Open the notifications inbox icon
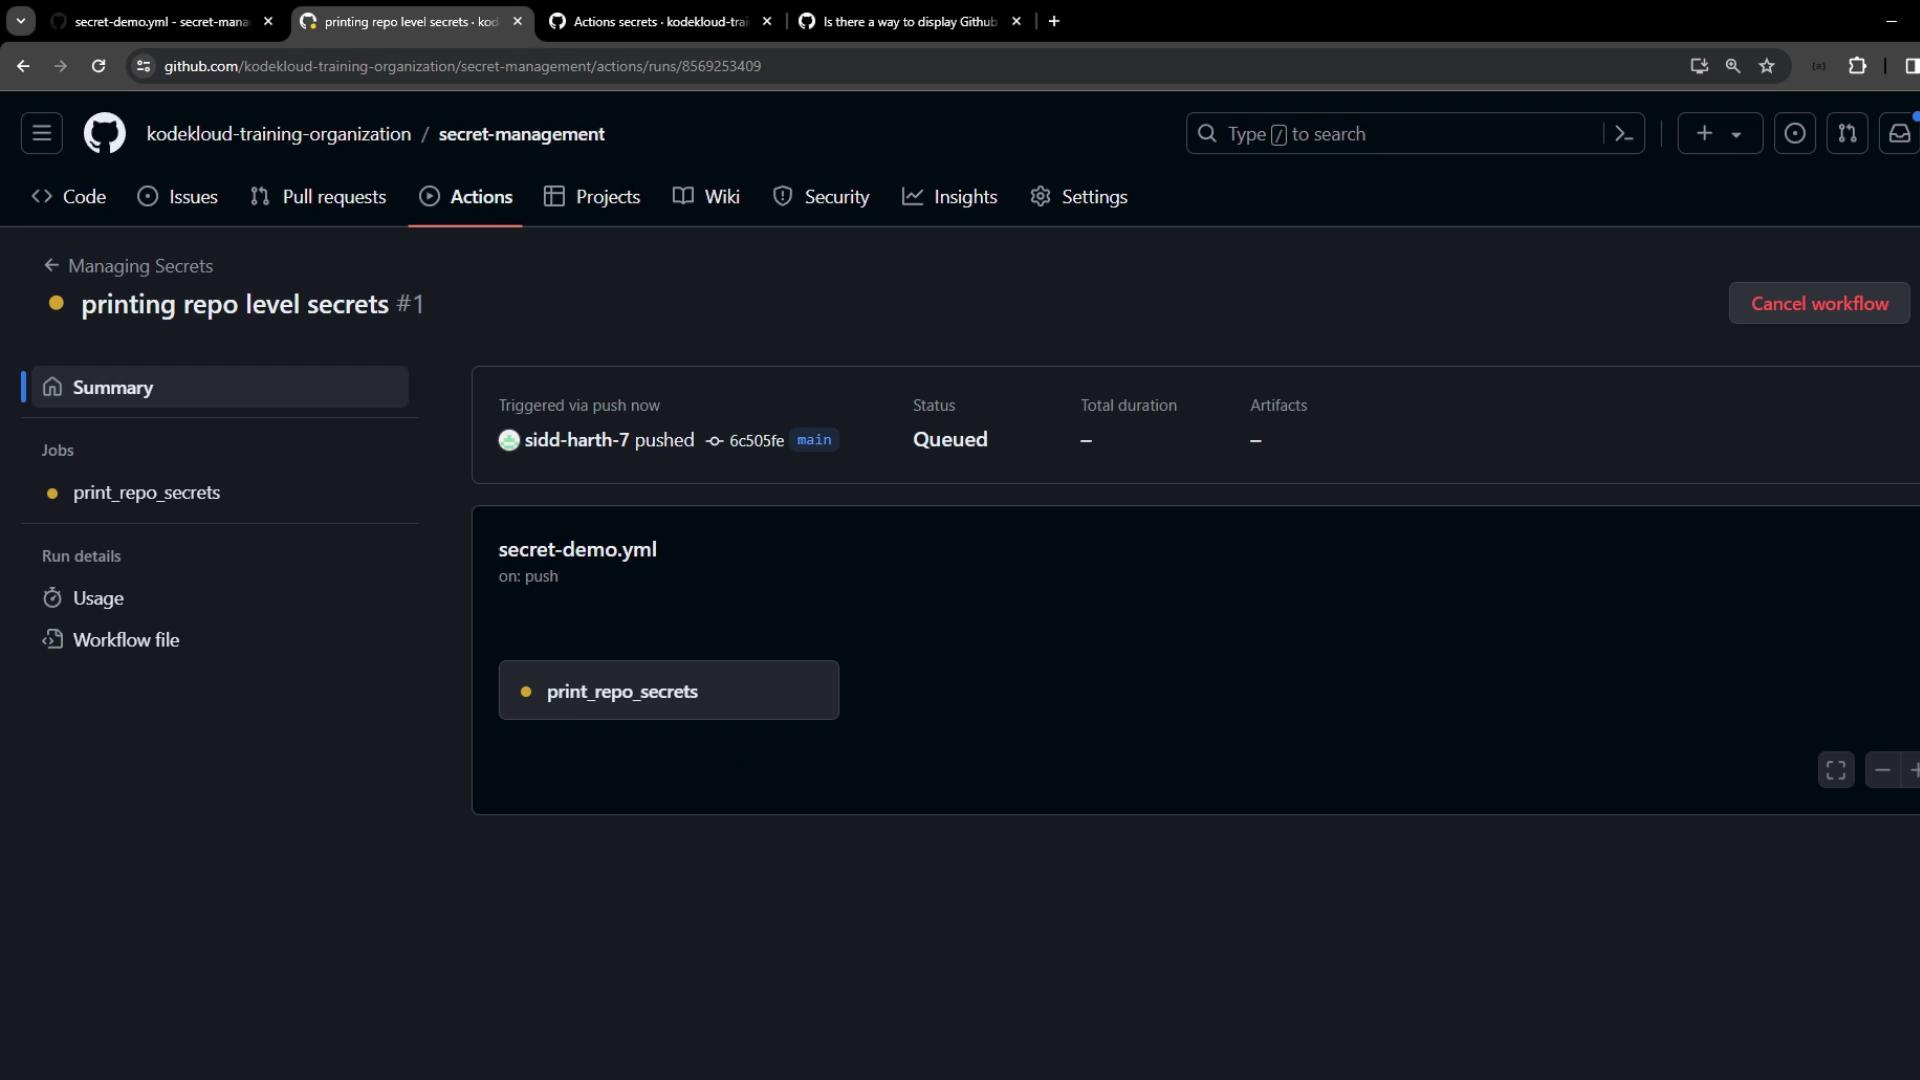Viewport: 1920px width, 1080px height. pos(1899,133)
